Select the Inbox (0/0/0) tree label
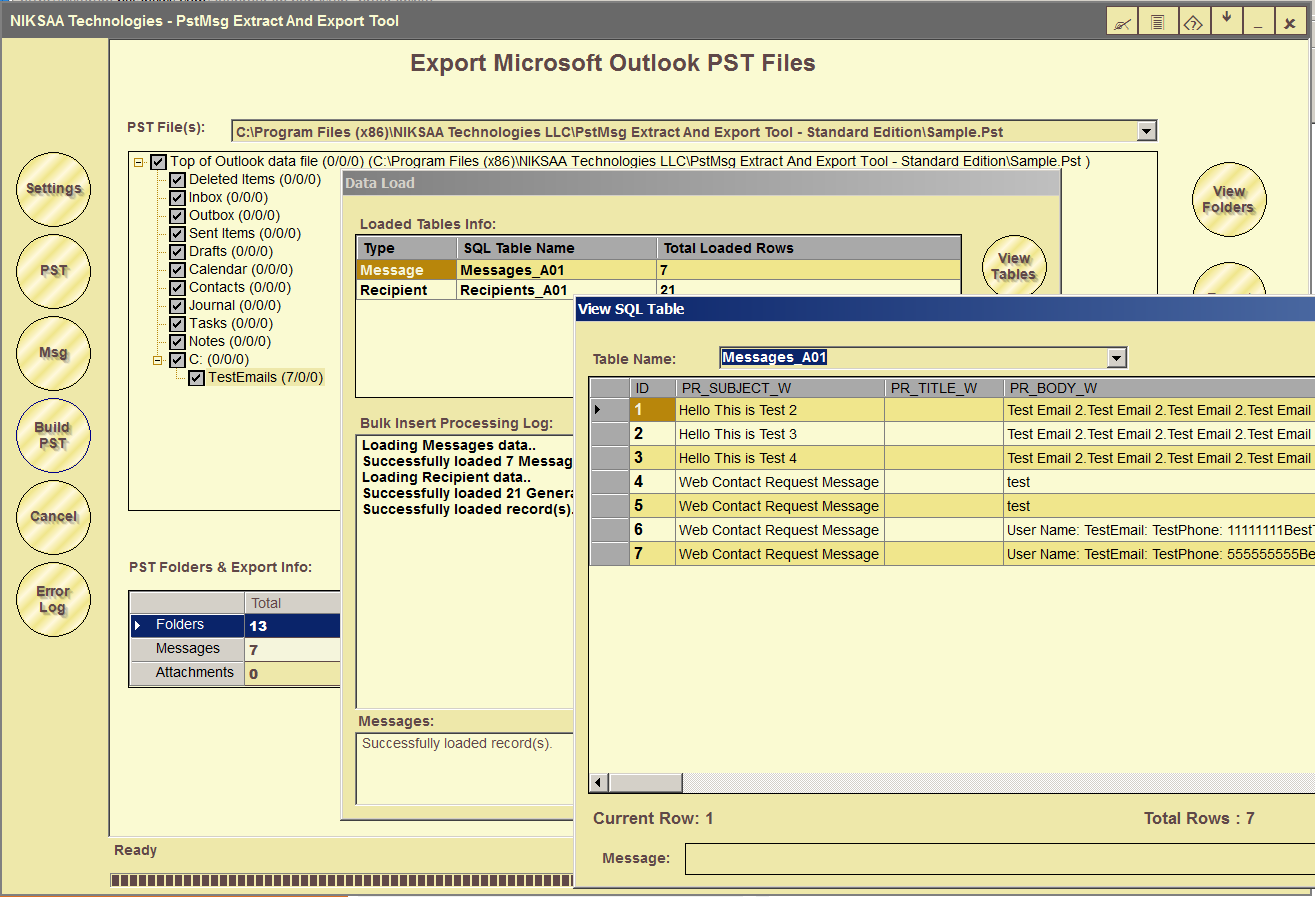The height and width of the screenshot is (897, 1315). [228, 198]
